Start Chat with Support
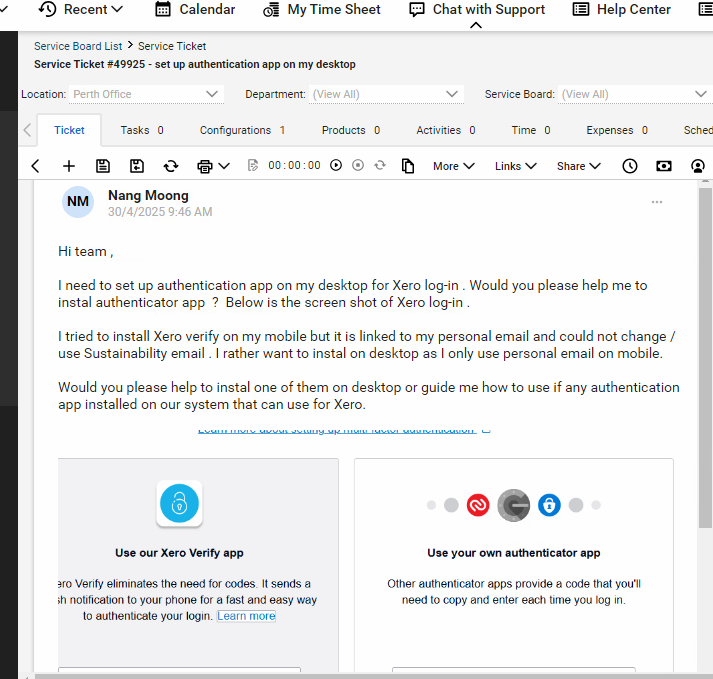Viewport: 713px width, 679px height. 477,9
